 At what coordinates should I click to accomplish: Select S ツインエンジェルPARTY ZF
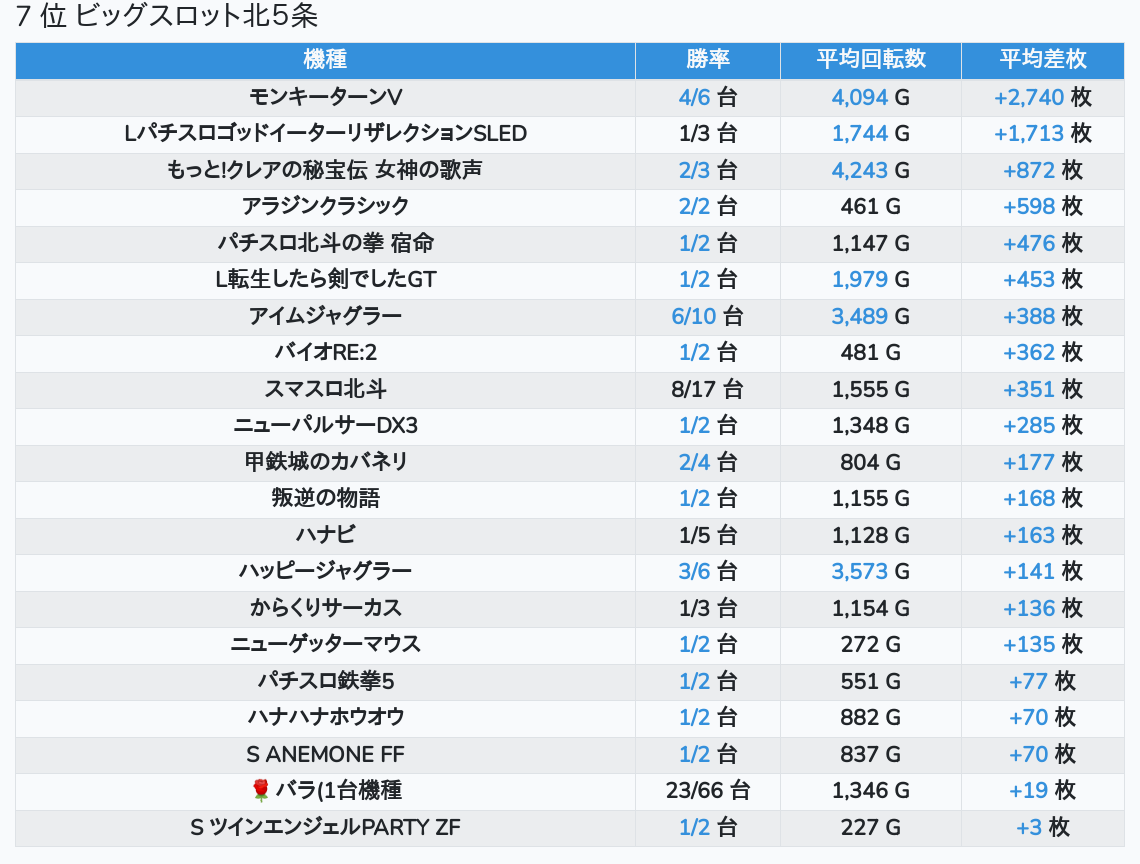[x=325, y=828]
